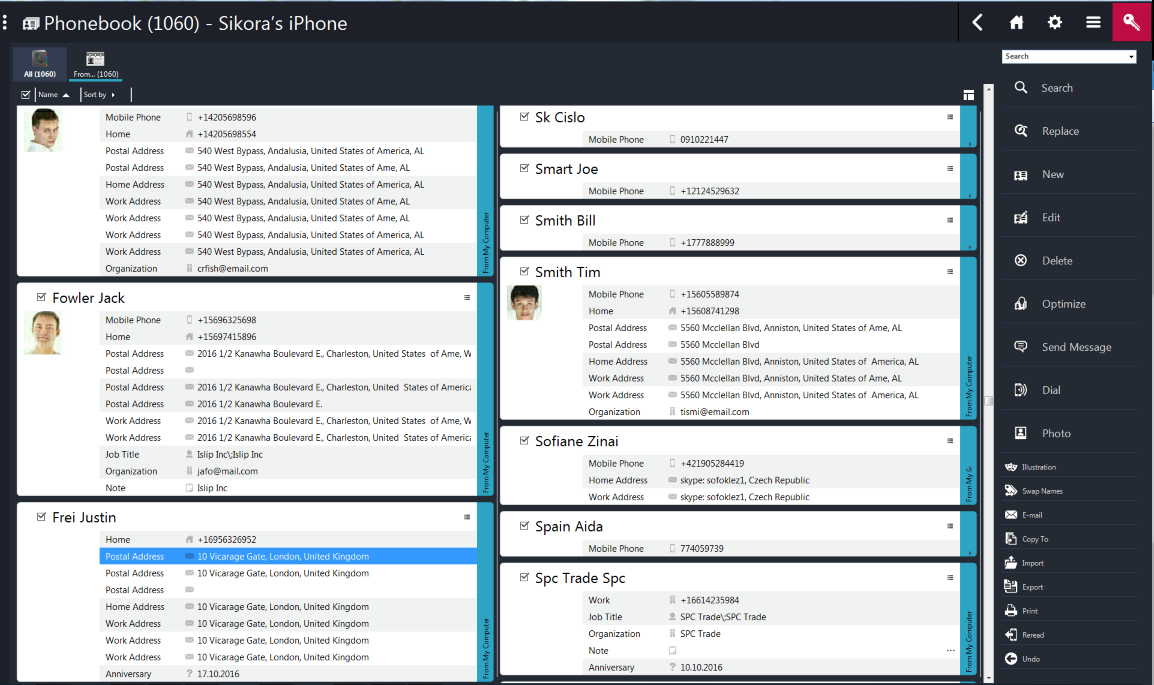Toggle the select-all checkbox beside Name
Screen dimensions: 1154x685
coord(26,95)
